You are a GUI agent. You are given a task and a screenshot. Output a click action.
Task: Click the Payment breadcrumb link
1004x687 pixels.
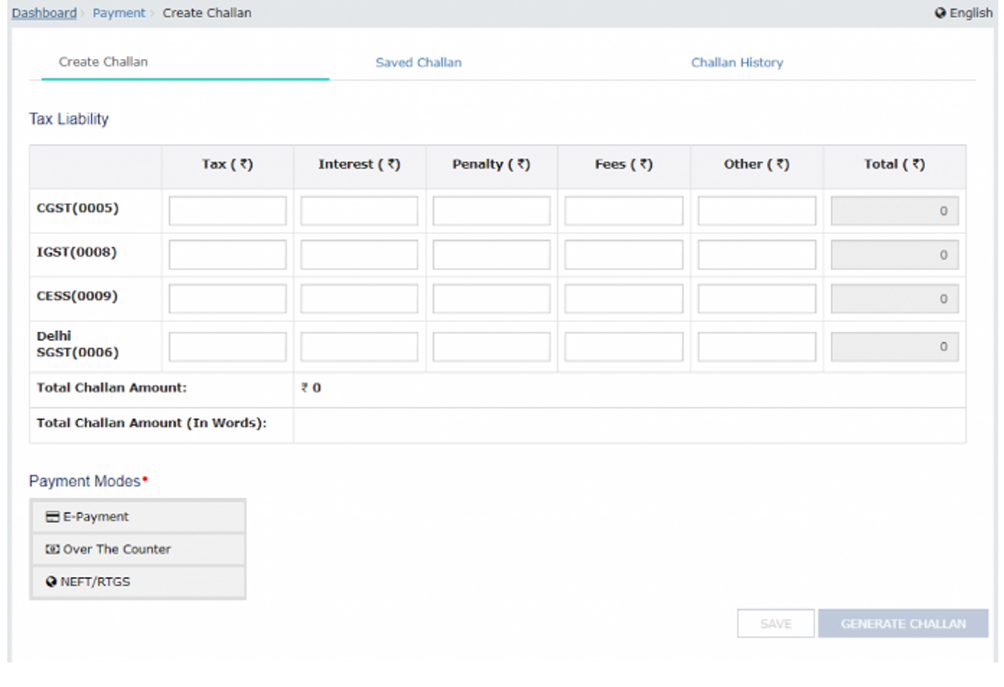coord(119,13)
